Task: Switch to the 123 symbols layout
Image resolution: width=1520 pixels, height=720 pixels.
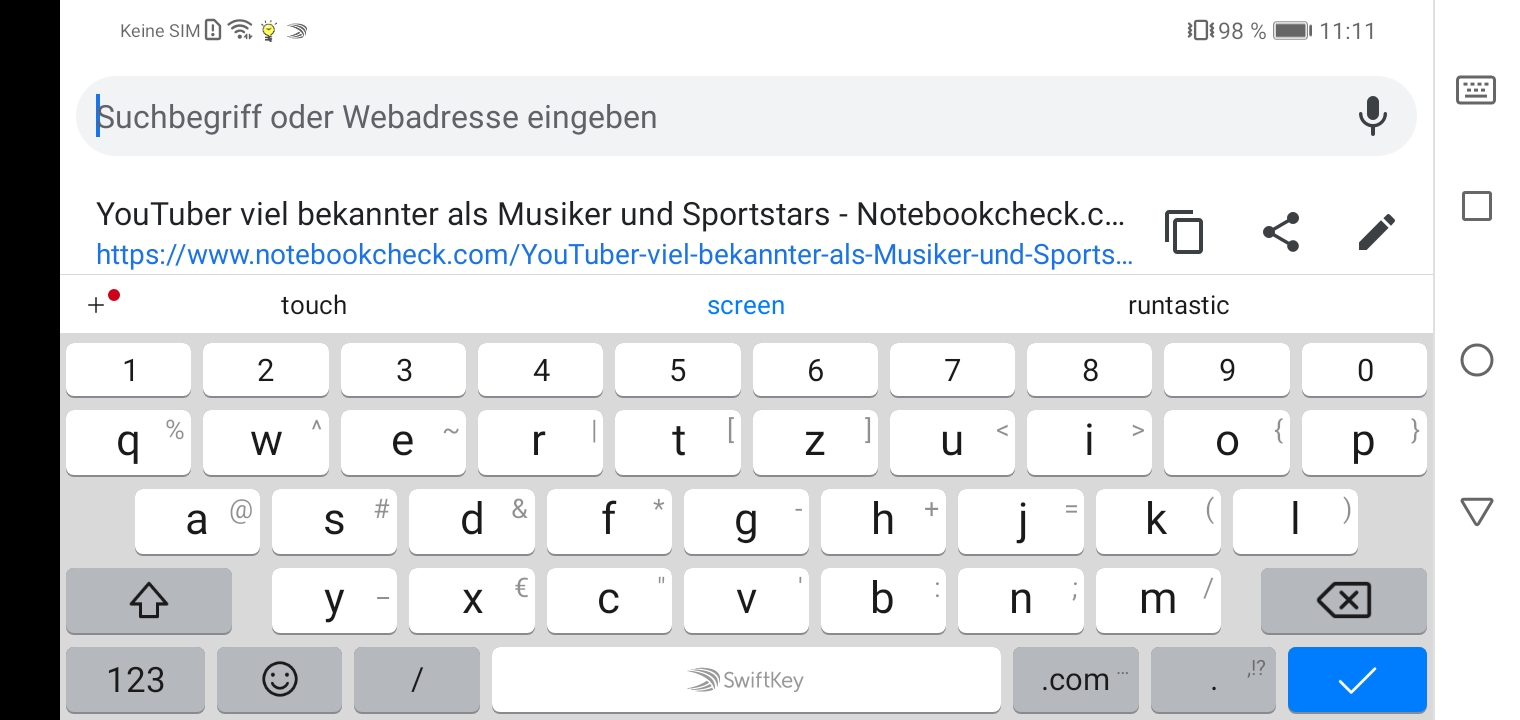Action: click(135, 680)
